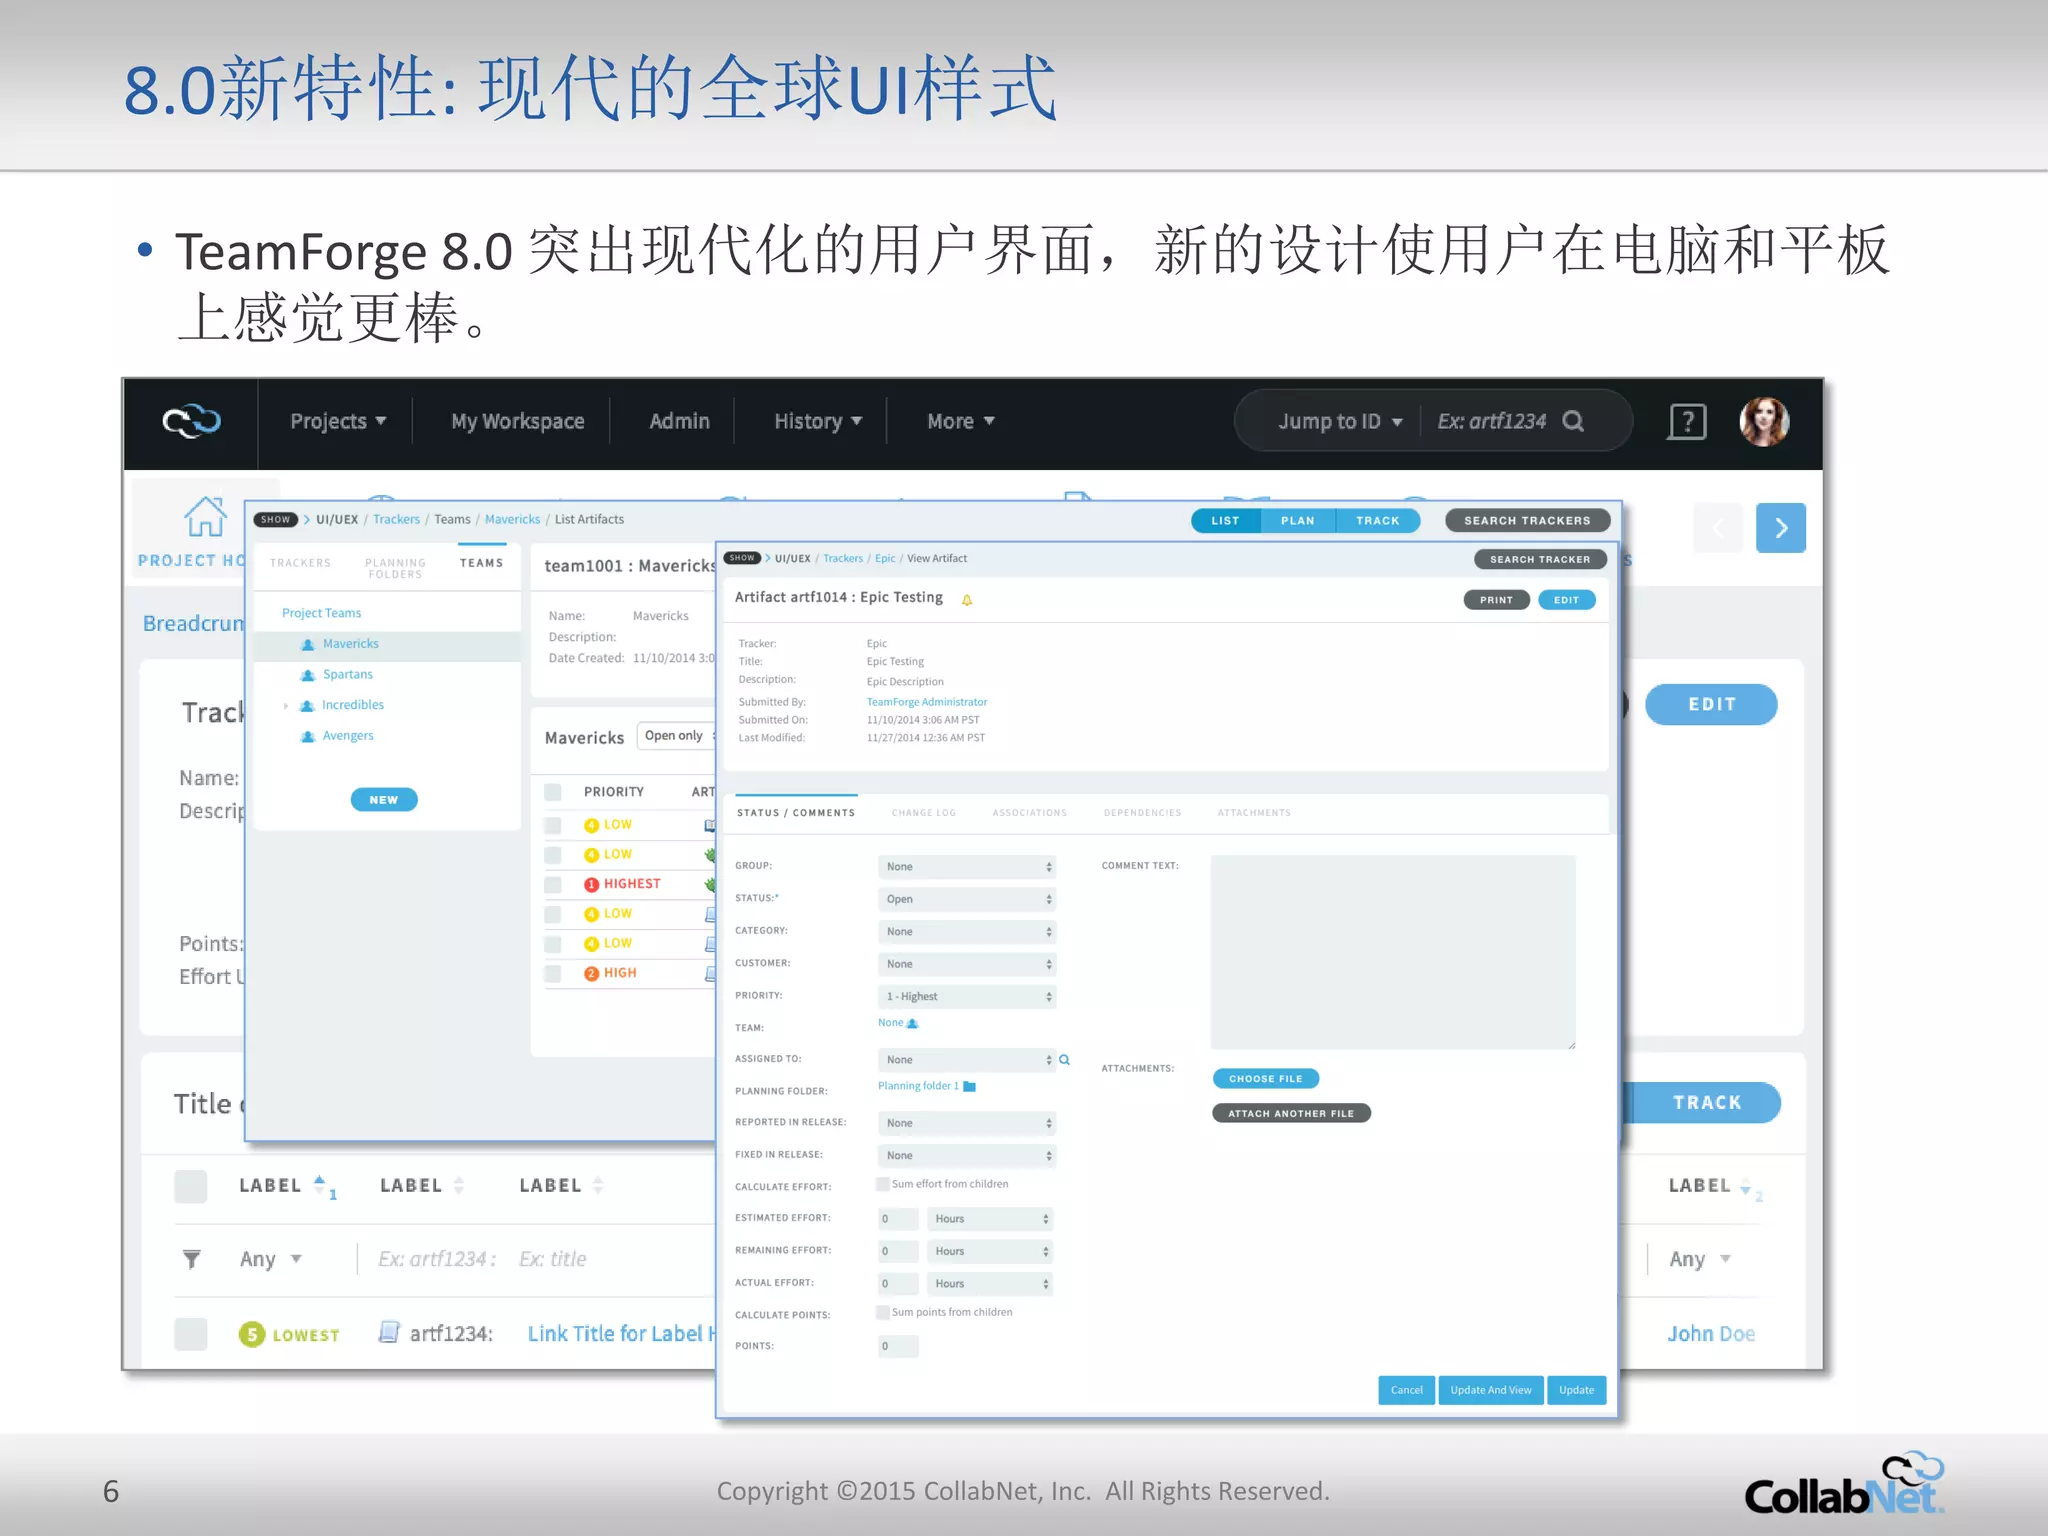Click the Assigned To search magnifier icon
2048x1536 pixels.
pyautogui.click(x=1065, y=1060)
